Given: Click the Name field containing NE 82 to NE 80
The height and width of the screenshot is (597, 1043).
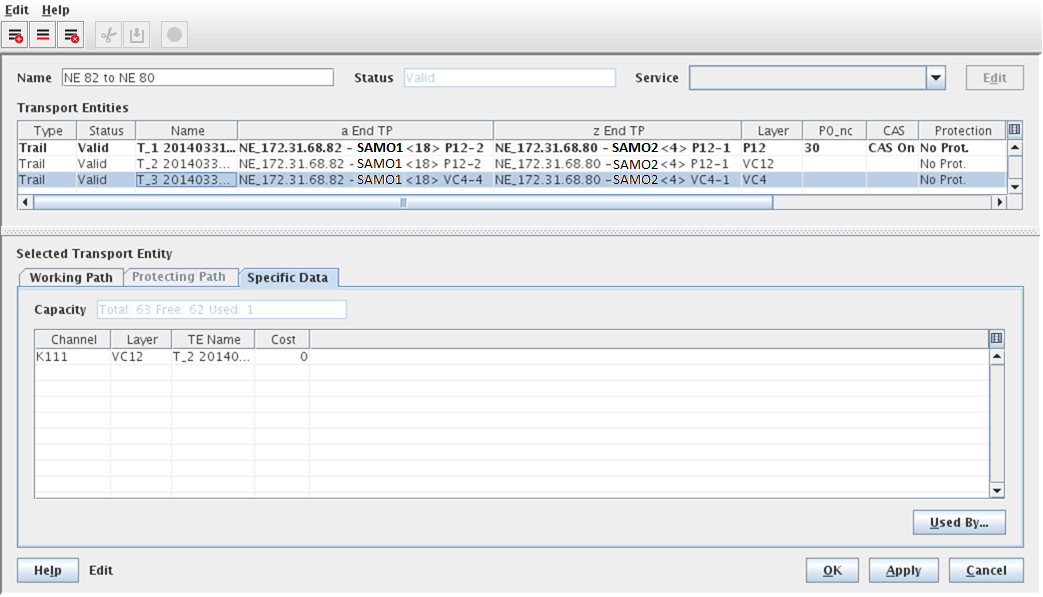Looking at the screenshot, I should click(x=196, y=78).
